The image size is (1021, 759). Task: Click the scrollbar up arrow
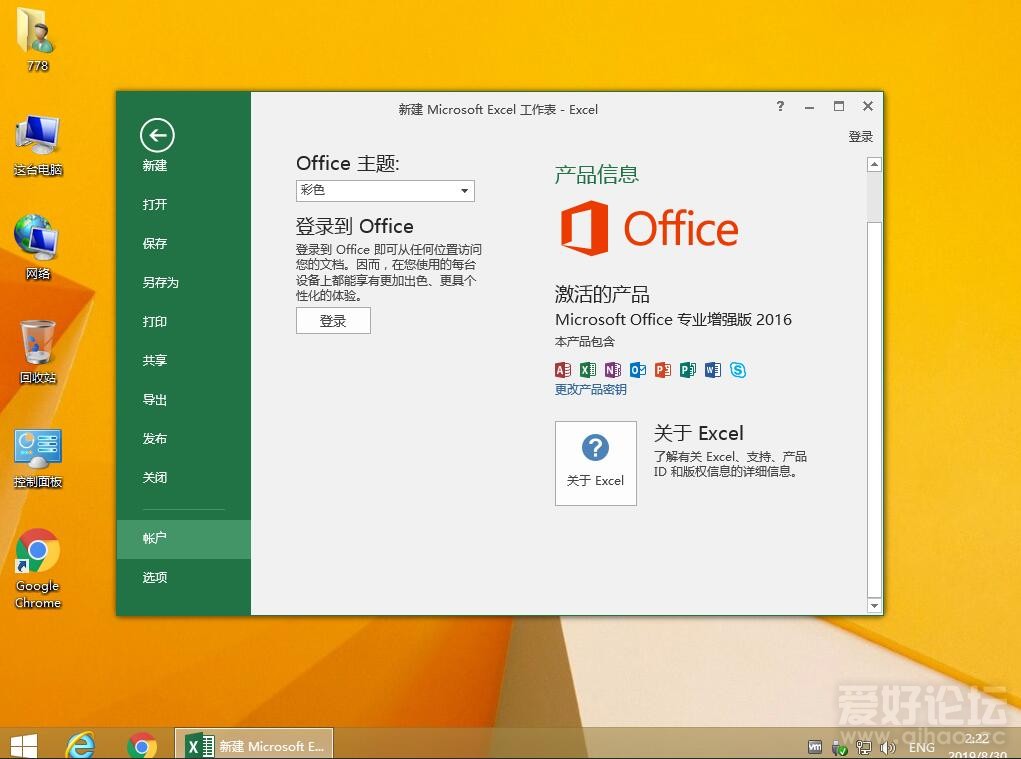874,164
